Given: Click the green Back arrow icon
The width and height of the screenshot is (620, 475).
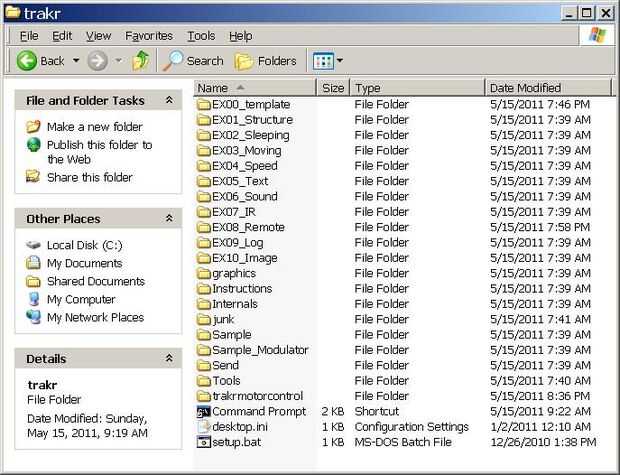Looking at the screenshot, I should (26, 61).
